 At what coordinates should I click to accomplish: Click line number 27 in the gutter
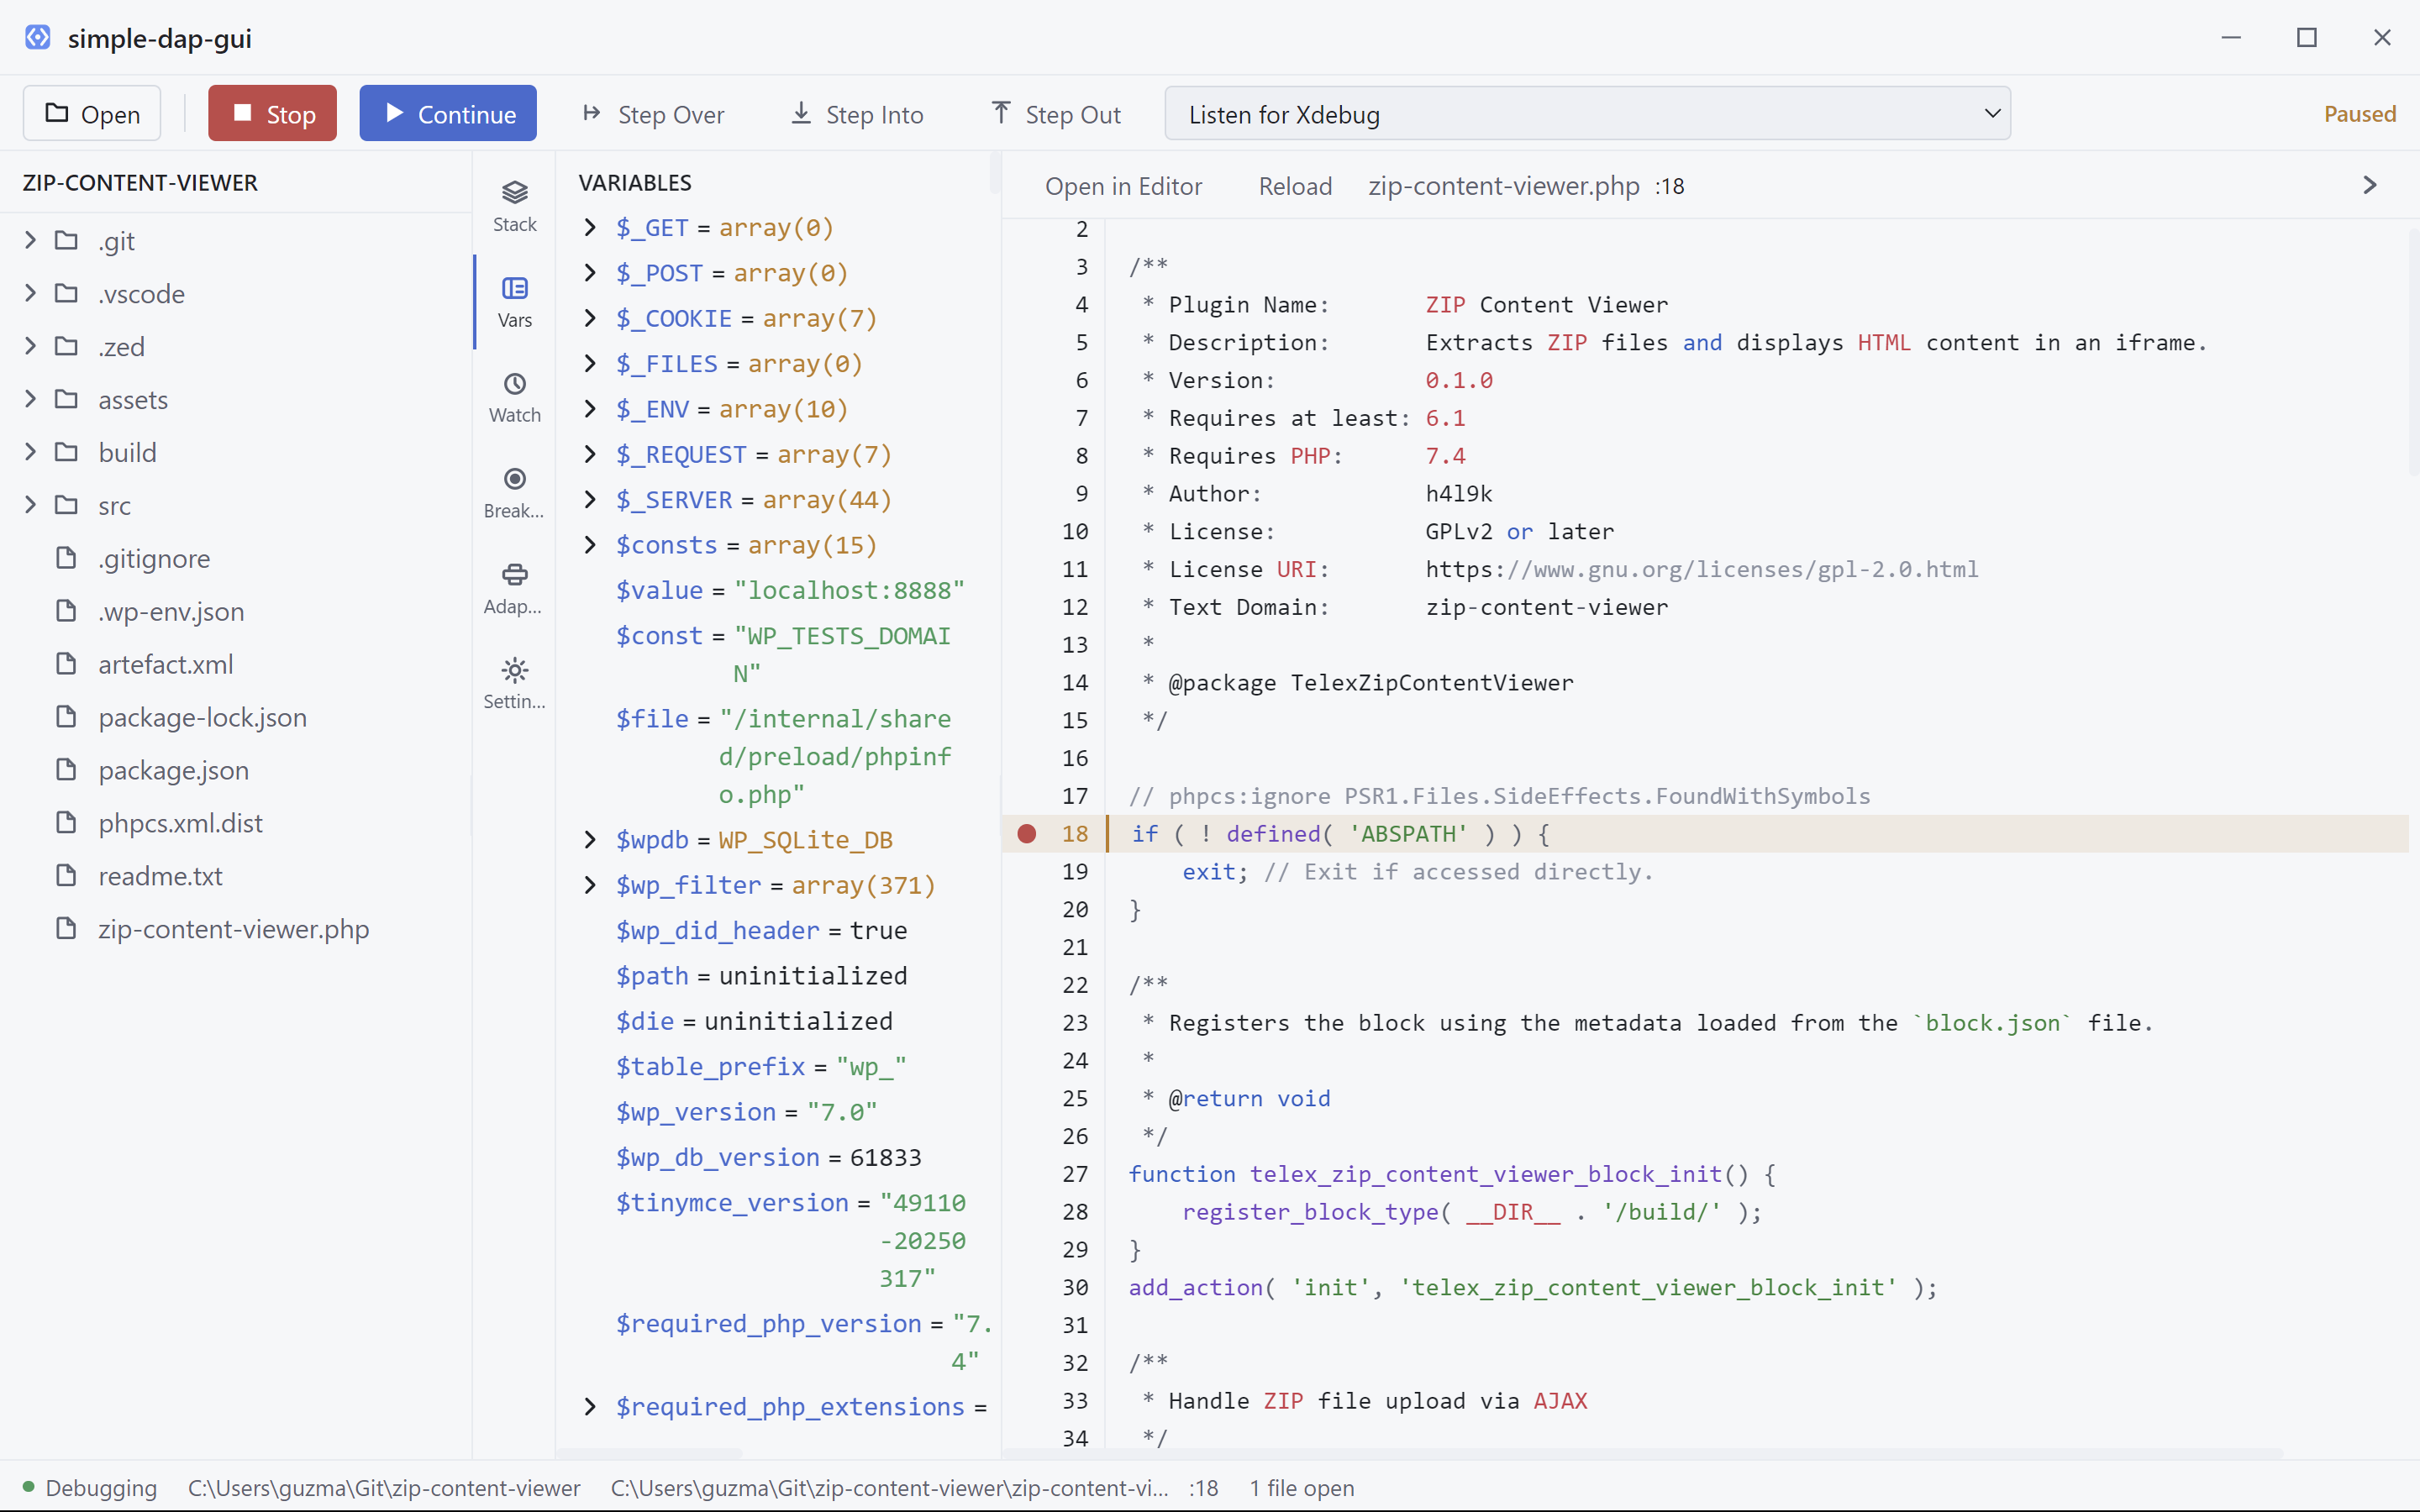(1074, 1174)
